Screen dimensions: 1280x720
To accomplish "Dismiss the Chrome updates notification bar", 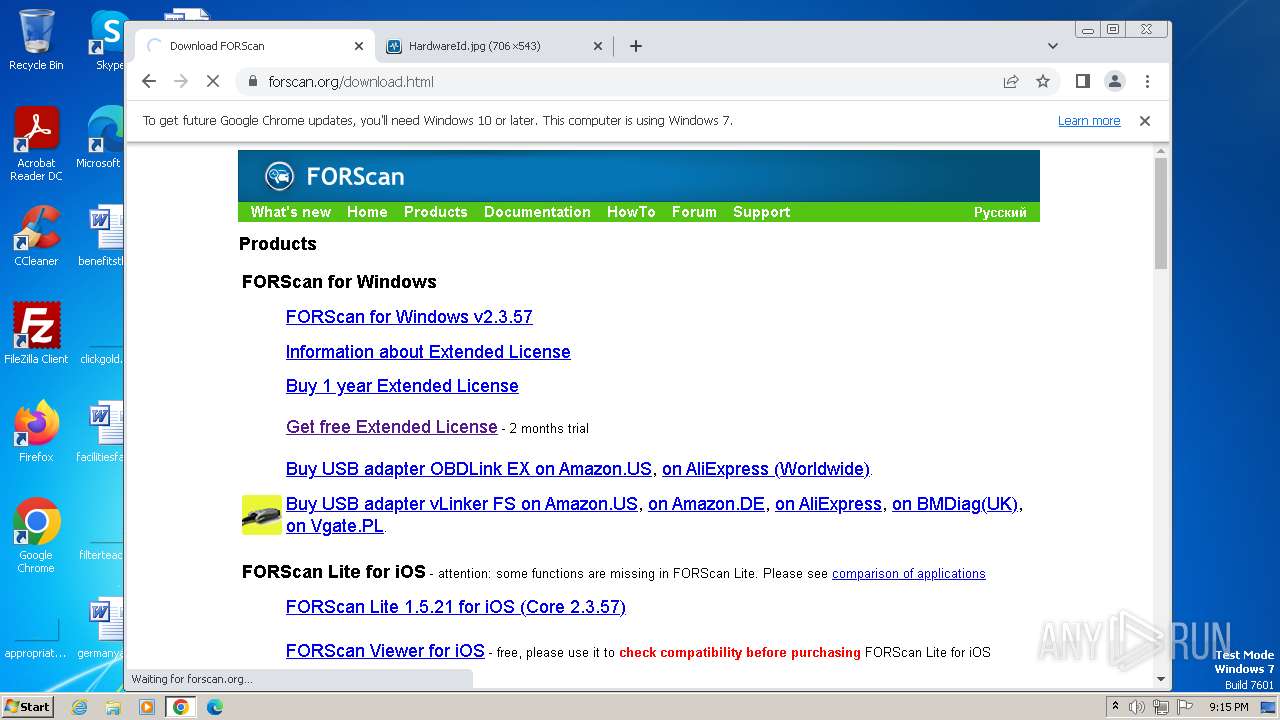I will pyautogui.click(x=1145, y=120).
